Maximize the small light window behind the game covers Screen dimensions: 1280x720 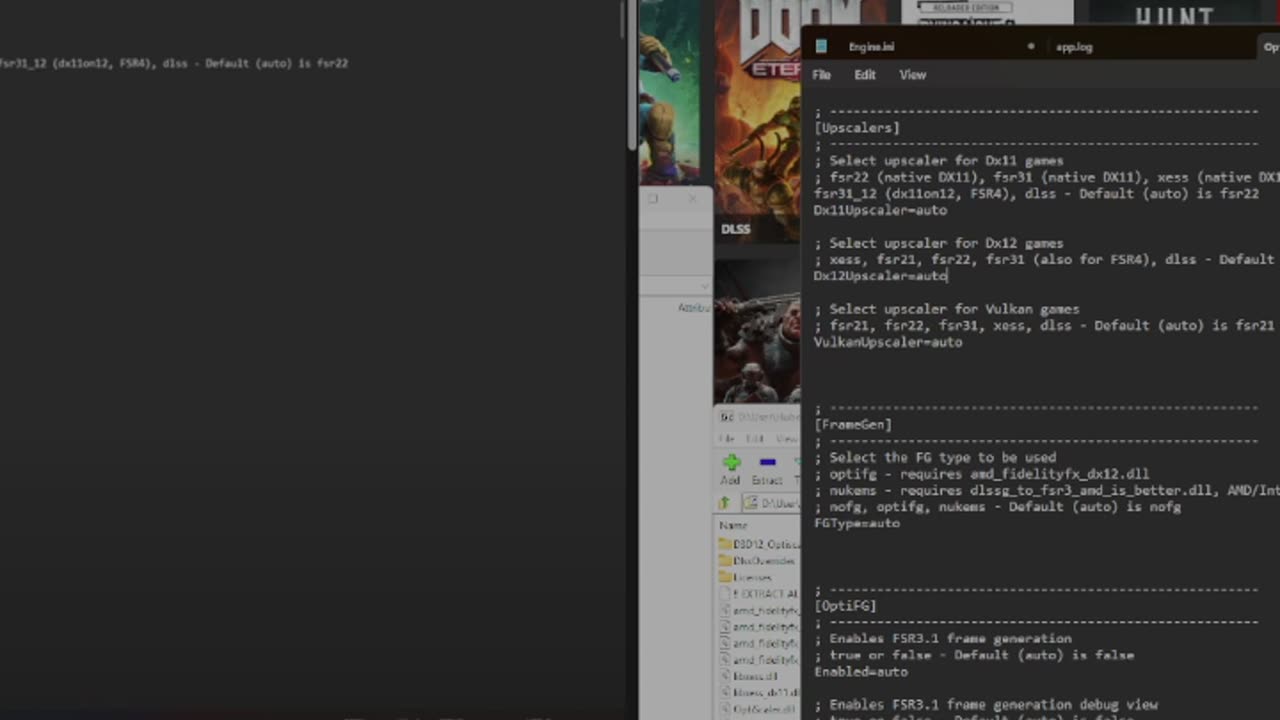(653, 198)
